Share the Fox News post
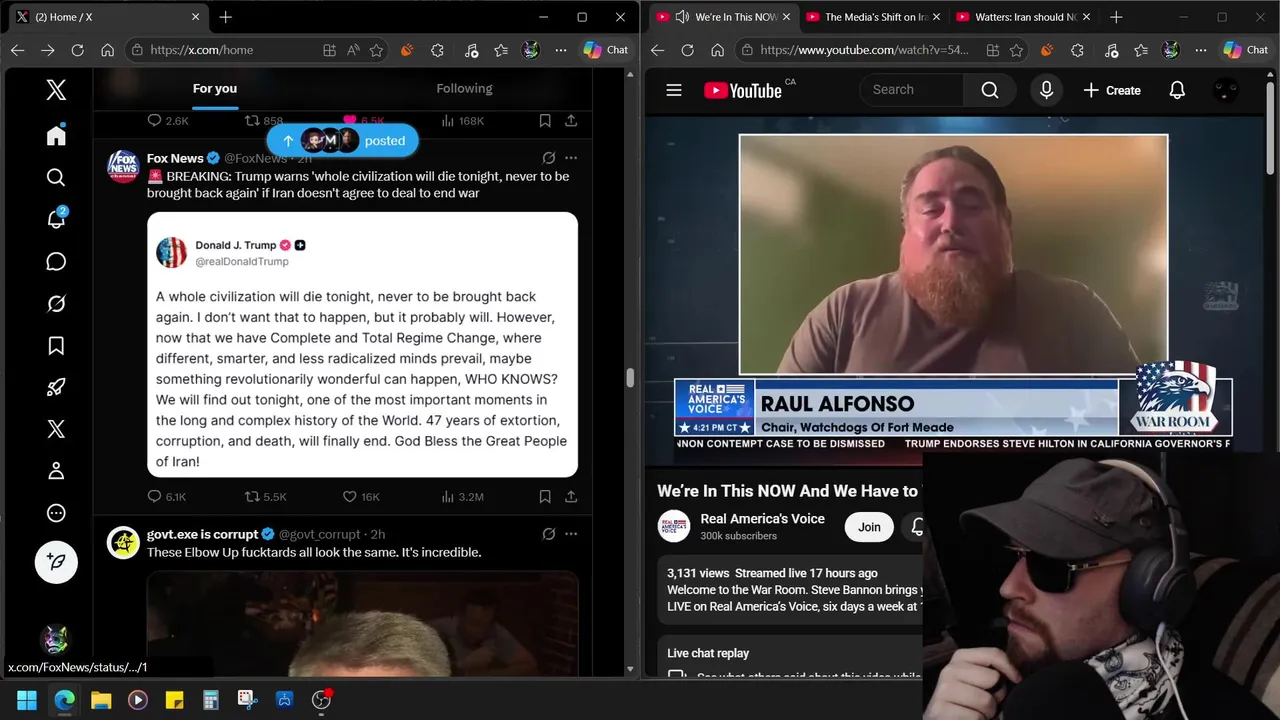Image resolution: width=1280 pixels, height=720 pixels. (x=571, y=496)
